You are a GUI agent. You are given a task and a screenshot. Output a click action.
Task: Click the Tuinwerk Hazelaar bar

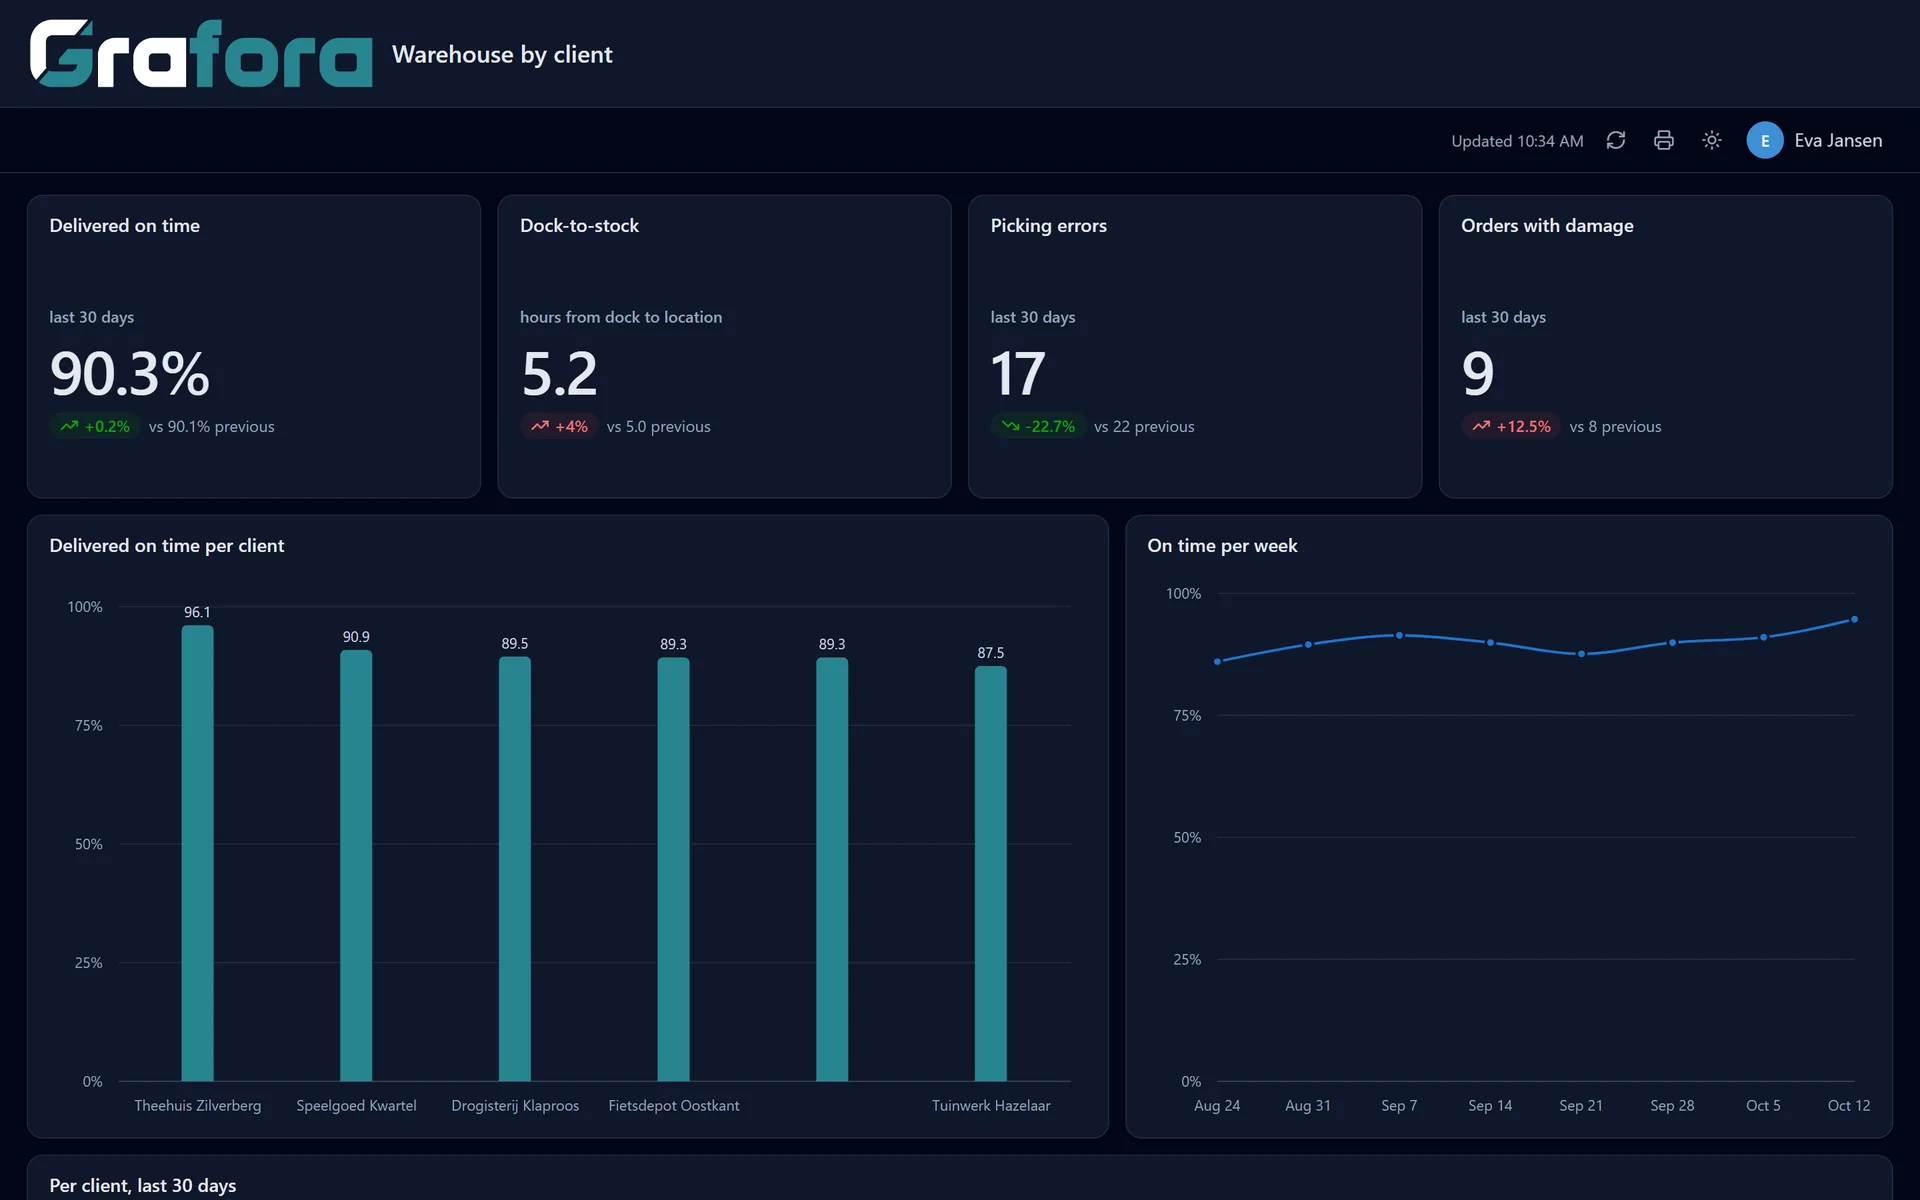click(x=991, y=873)
